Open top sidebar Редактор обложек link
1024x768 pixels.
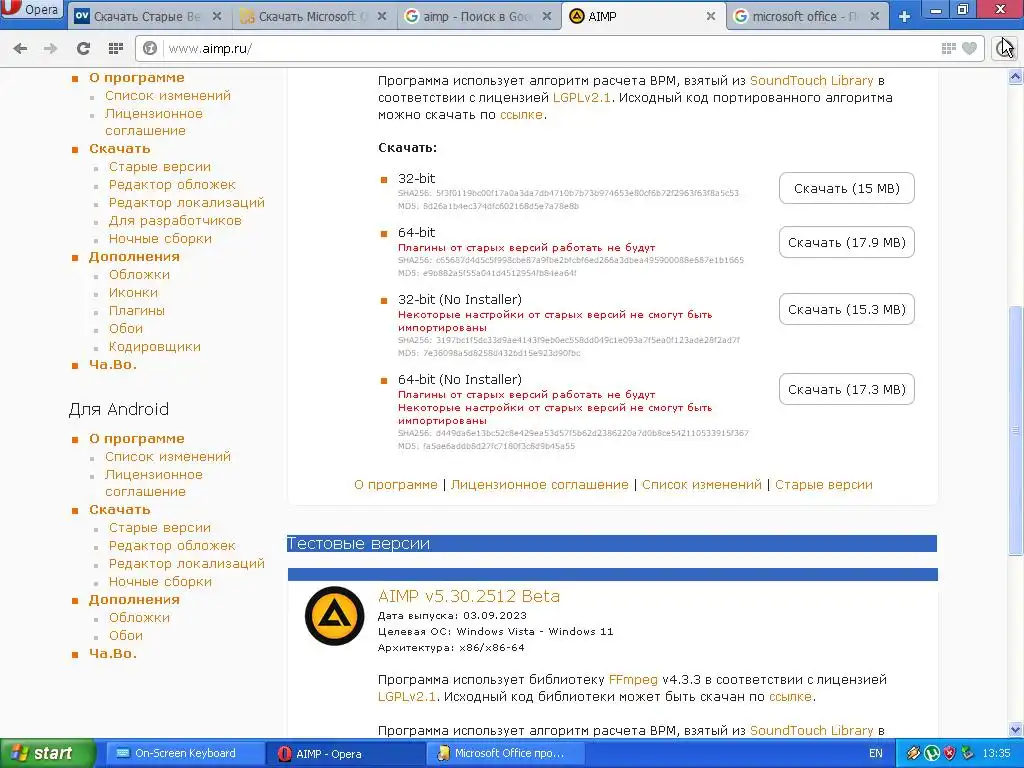point(172,185)
